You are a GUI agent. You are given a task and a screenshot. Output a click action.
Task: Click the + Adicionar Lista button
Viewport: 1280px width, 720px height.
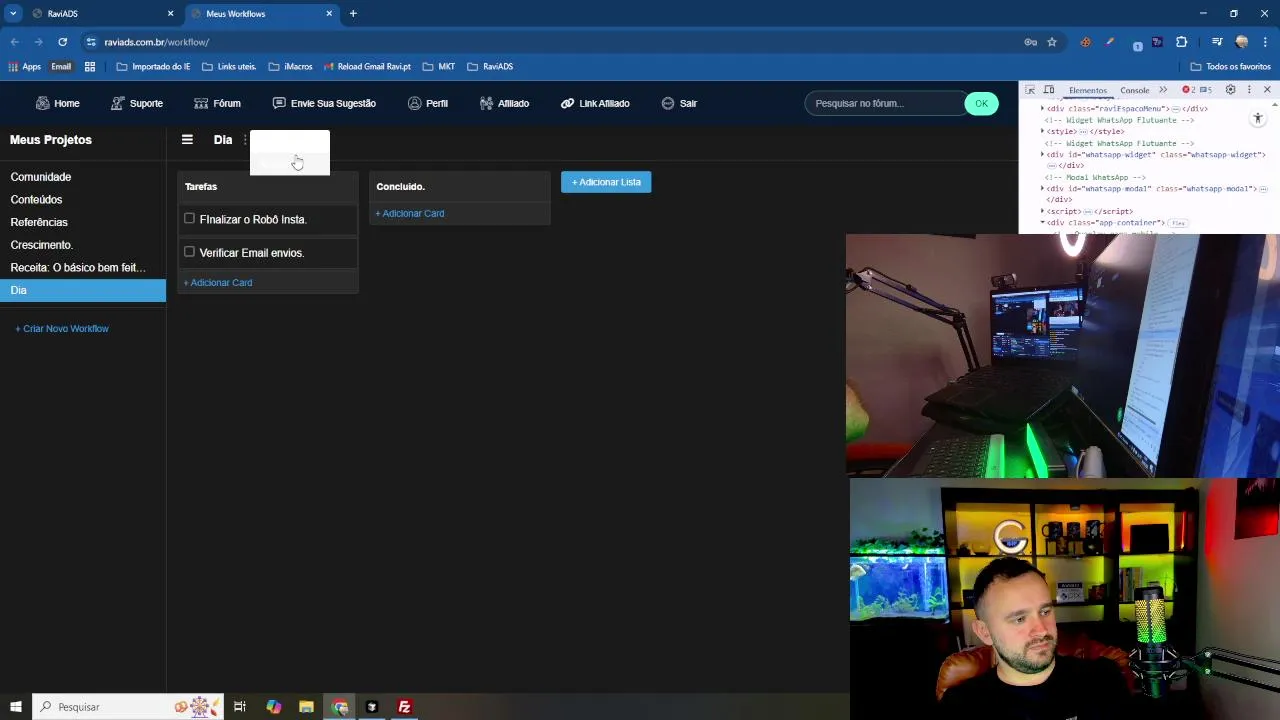point(606,182)
